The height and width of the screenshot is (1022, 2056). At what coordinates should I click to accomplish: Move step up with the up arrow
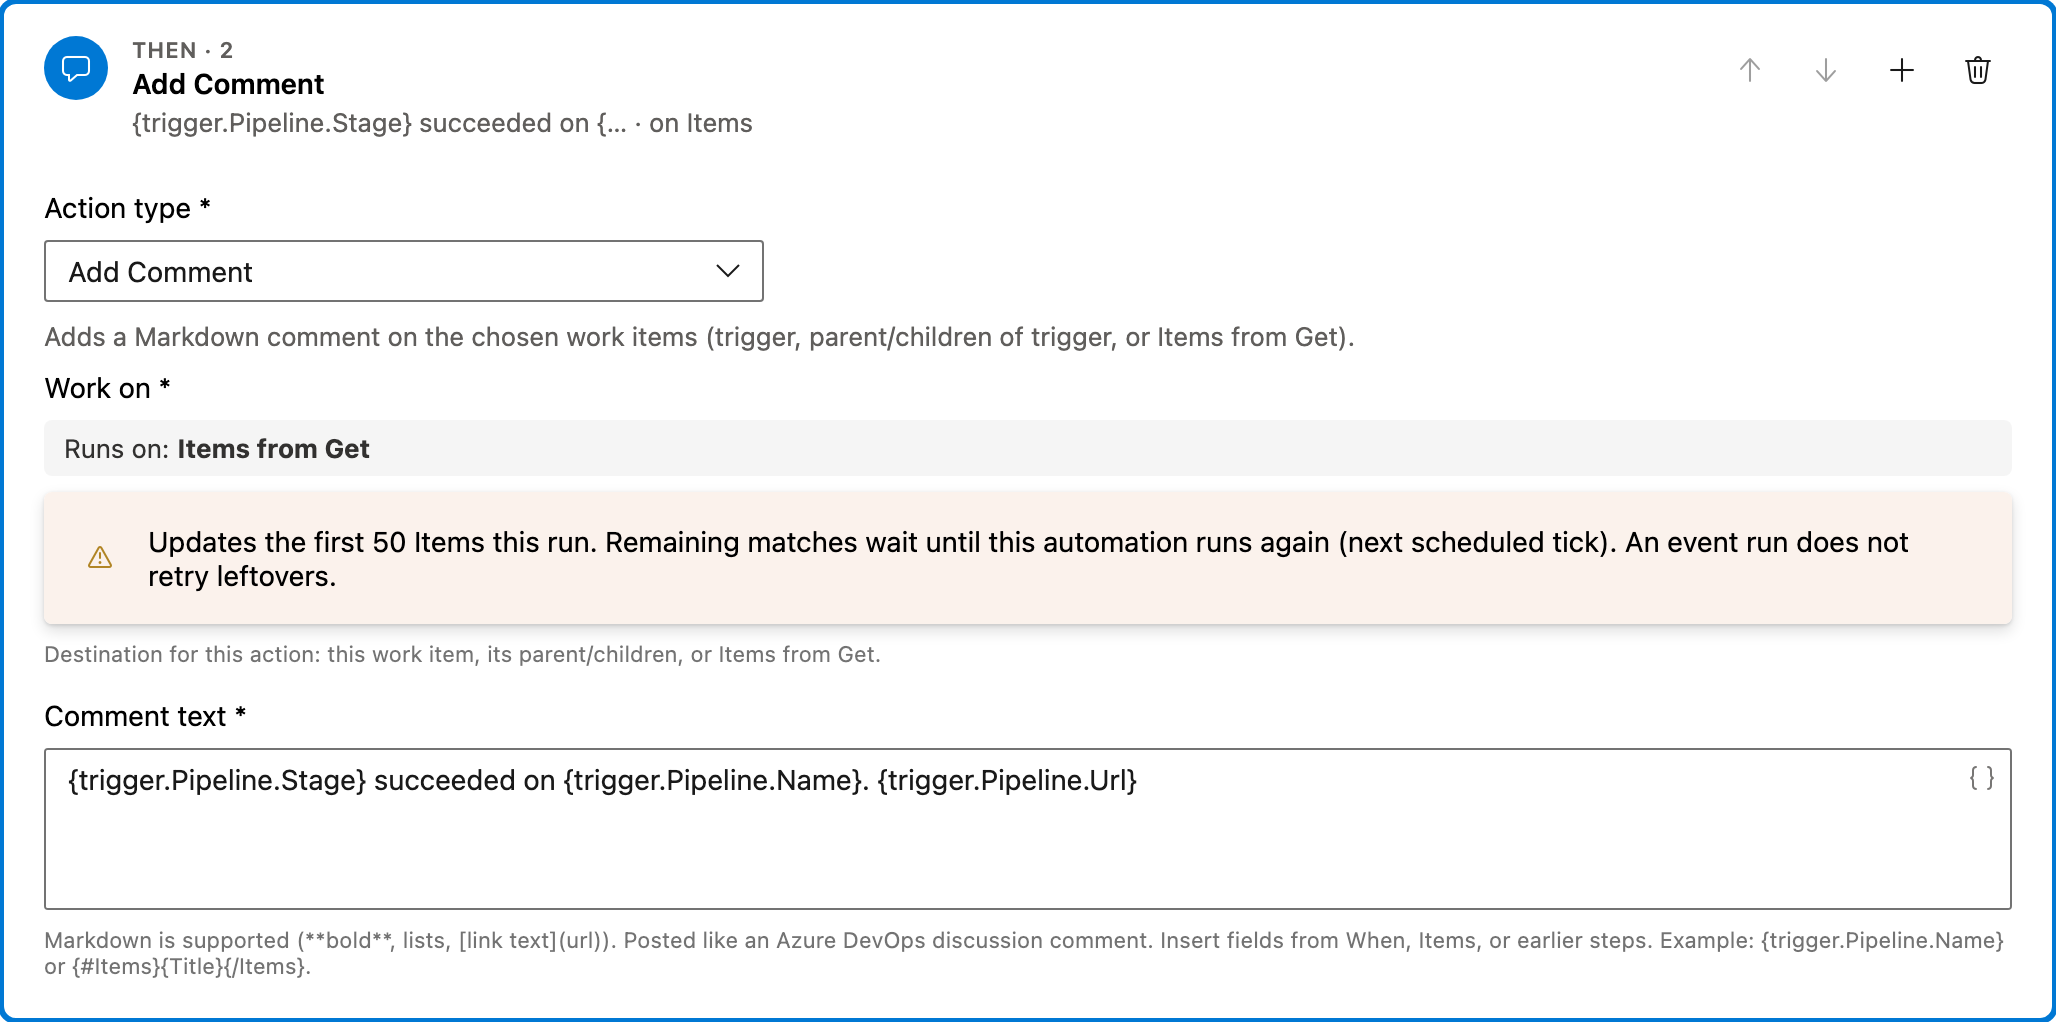pyautogui.click(x=1750, y=70)
